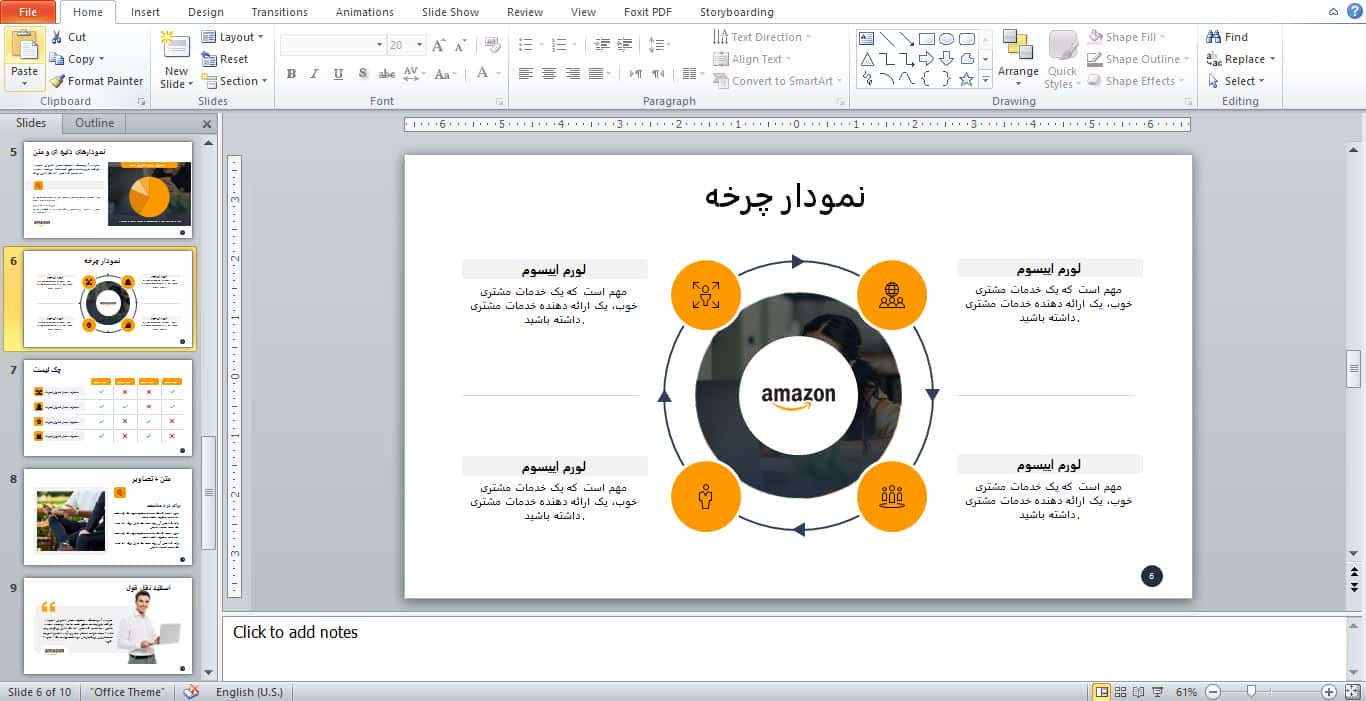Click the Find button

[1228, 37]
